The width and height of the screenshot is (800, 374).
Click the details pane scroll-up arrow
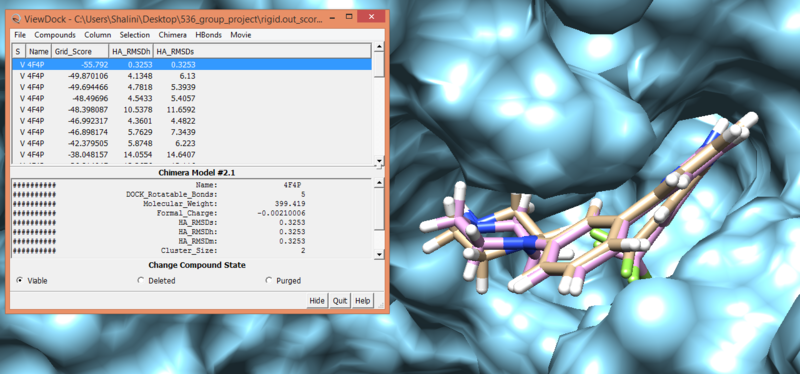tap(379, 183)
